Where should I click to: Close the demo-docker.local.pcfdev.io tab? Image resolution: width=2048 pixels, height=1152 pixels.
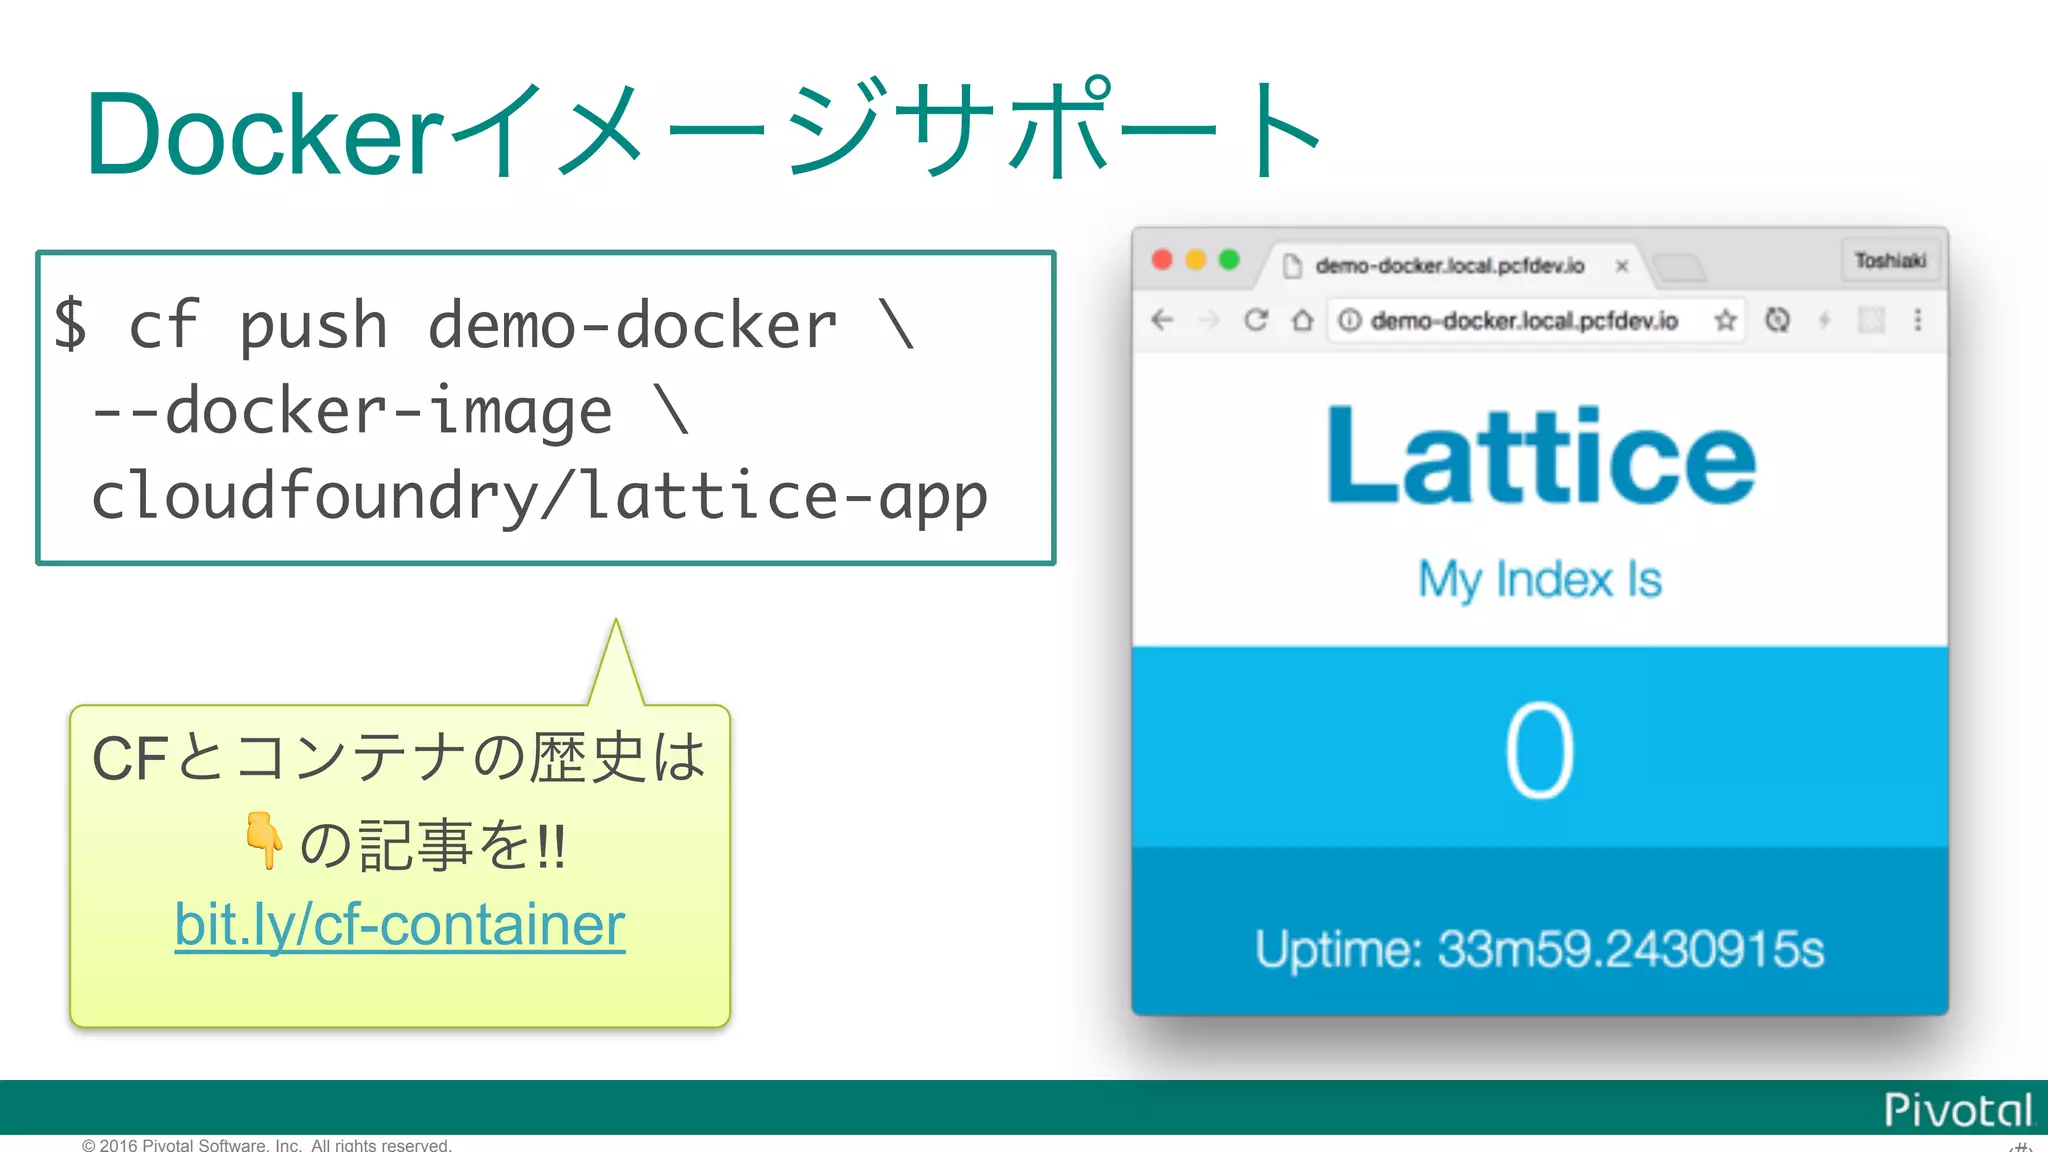click(x=1622, y=266)
